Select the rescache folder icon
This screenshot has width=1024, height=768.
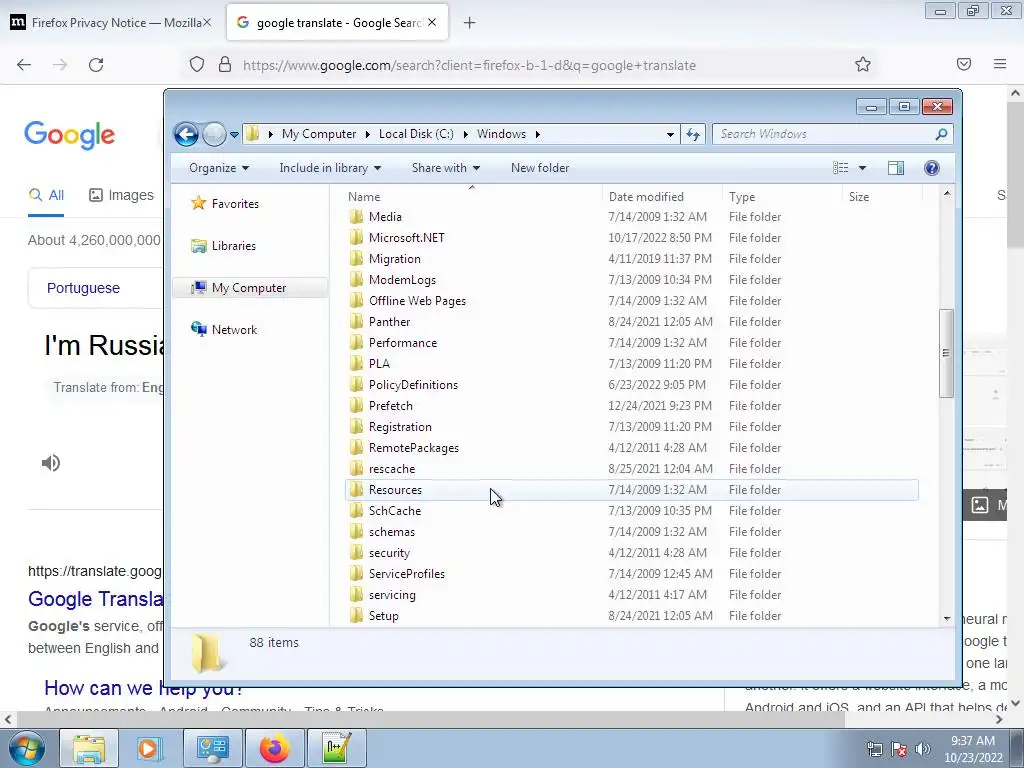tap(356, 469)
